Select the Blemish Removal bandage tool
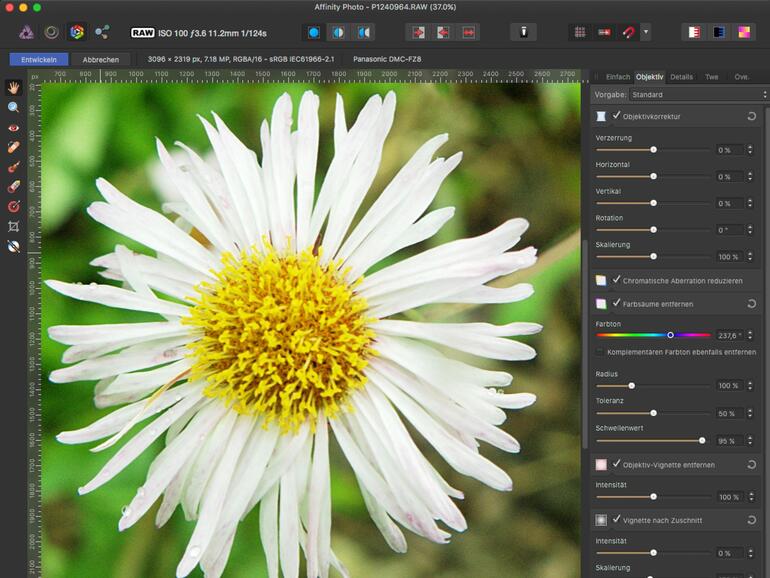The image size is (770, 578). [x=13, y=147]
